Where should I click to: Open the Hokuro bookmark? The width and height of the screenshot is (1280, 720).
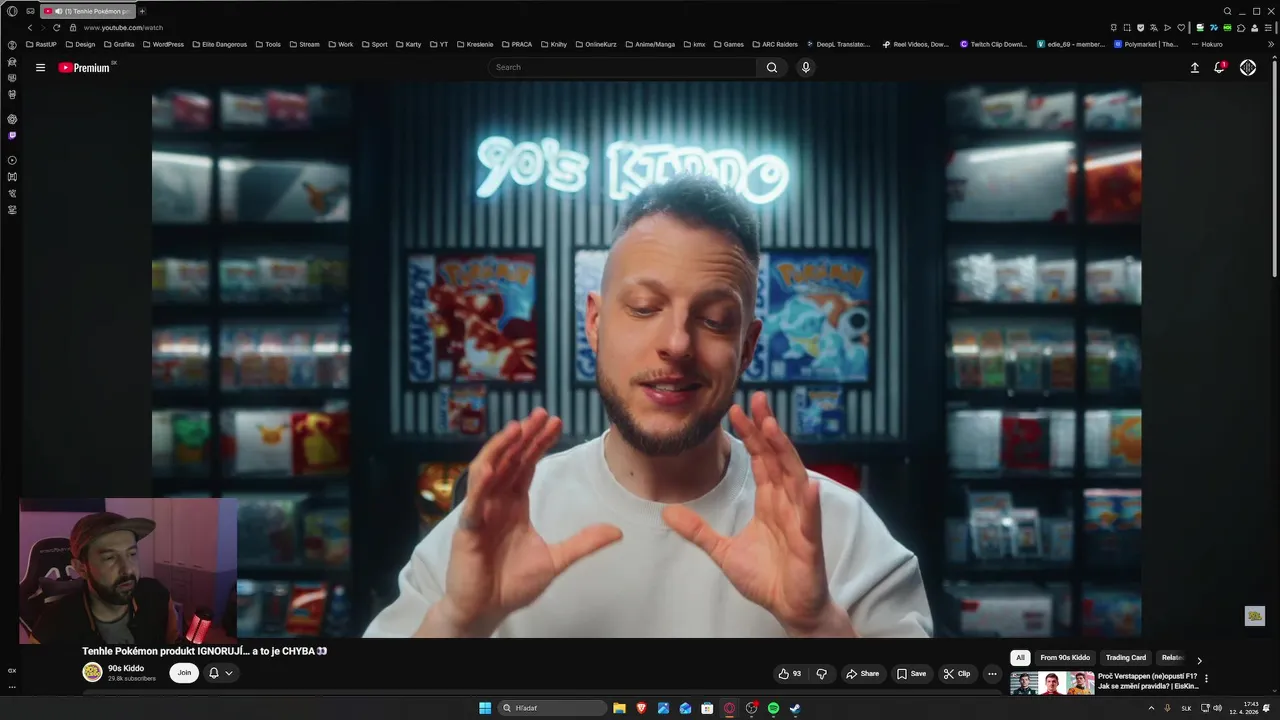coord(1207,44)
